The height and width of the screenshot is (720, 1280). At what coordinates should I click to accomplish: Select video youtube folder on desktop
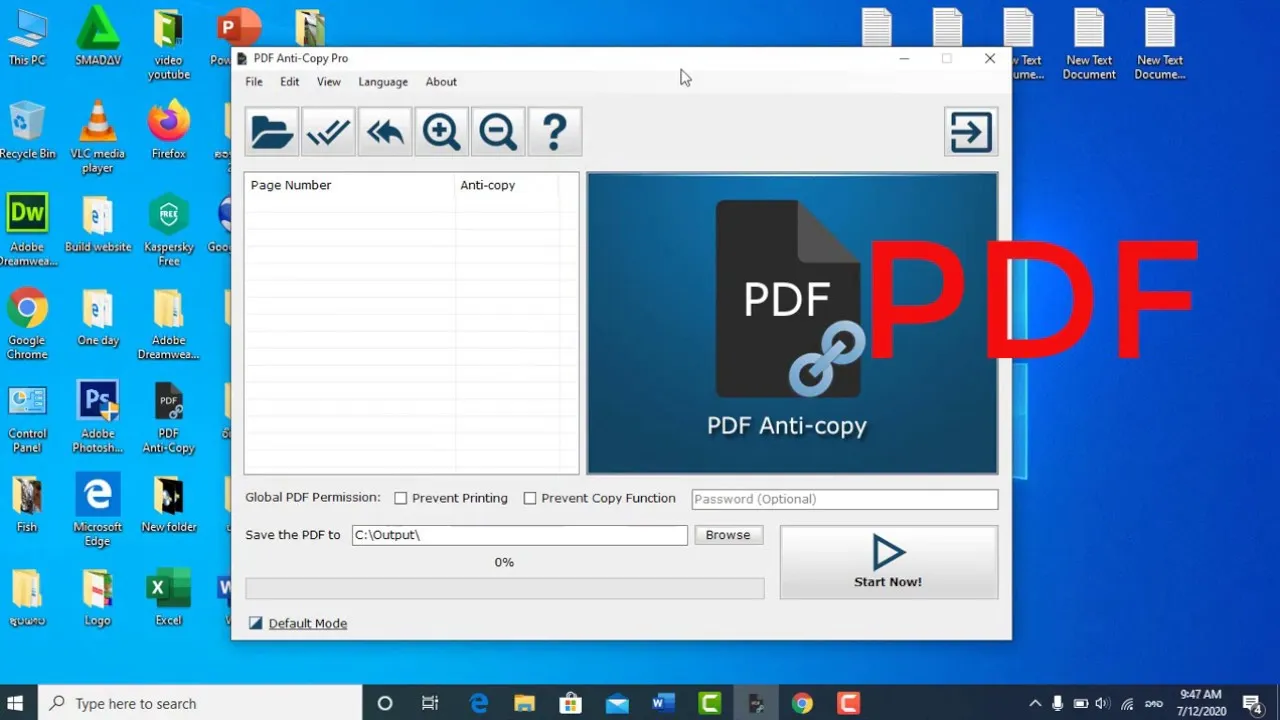coord(168,45)
